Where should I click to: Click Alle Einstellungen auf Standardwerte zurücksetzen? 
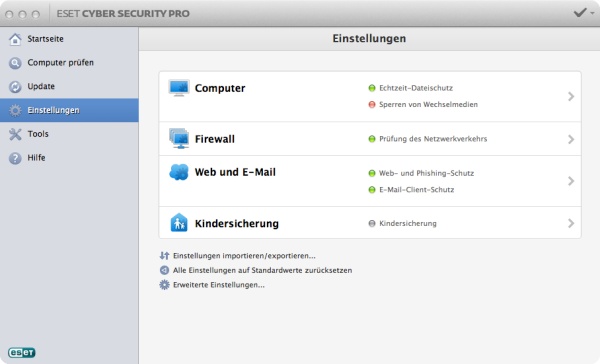pos(262,270)
